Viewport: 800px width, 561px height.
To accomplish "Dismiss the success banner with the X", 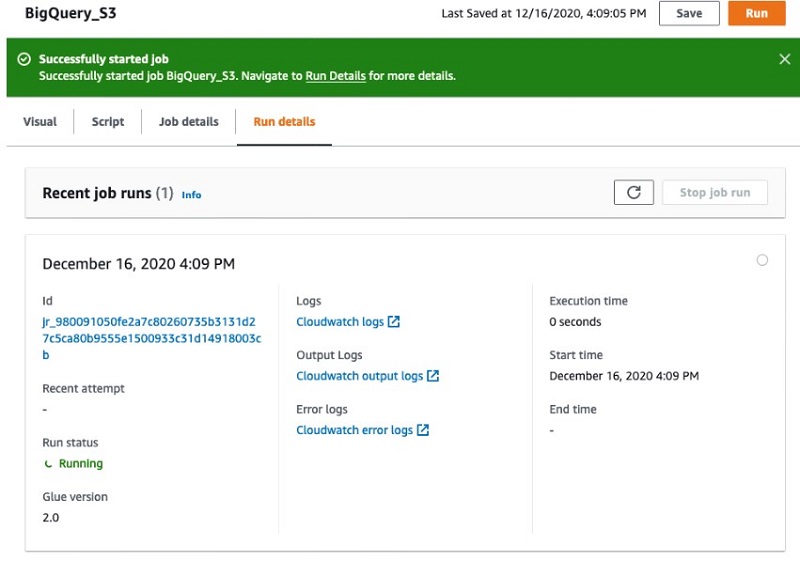I will (x=784, y=60).
